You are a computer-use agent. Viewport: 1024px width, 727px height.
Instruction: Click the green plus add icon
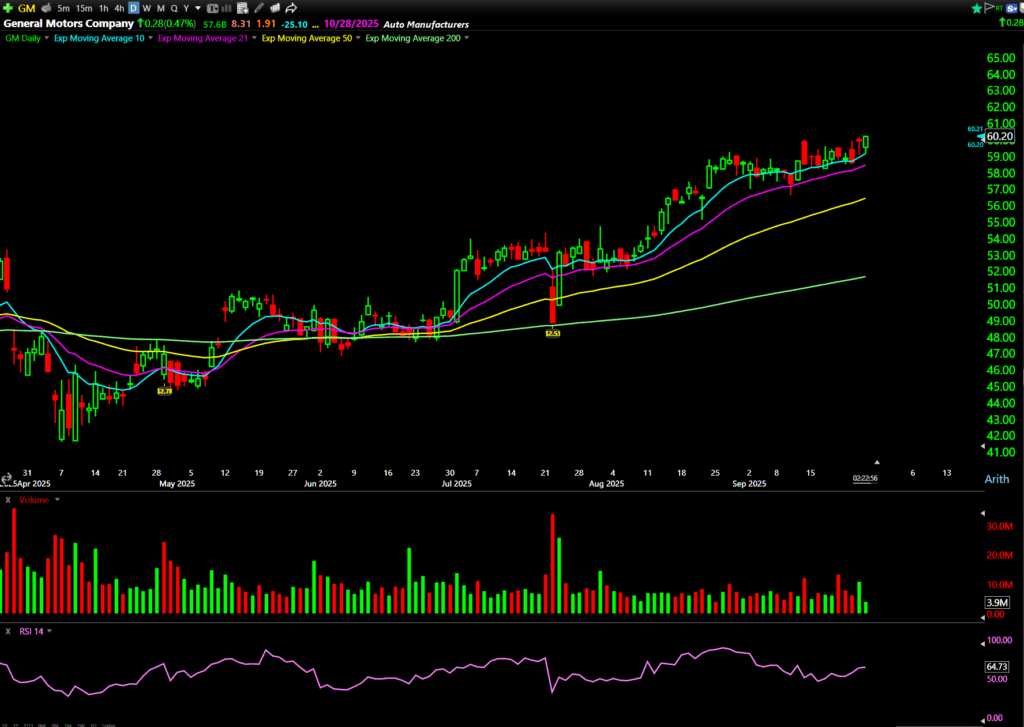8,8
